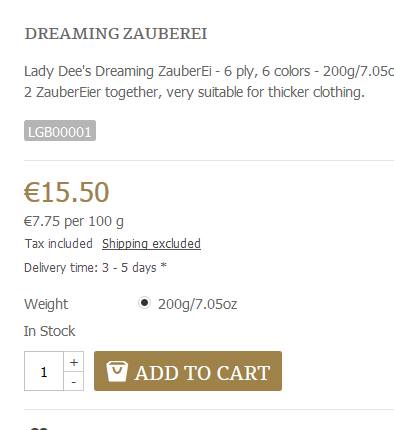Click into the quantity input field
The image size is (394, 430).
coord(44,371)
